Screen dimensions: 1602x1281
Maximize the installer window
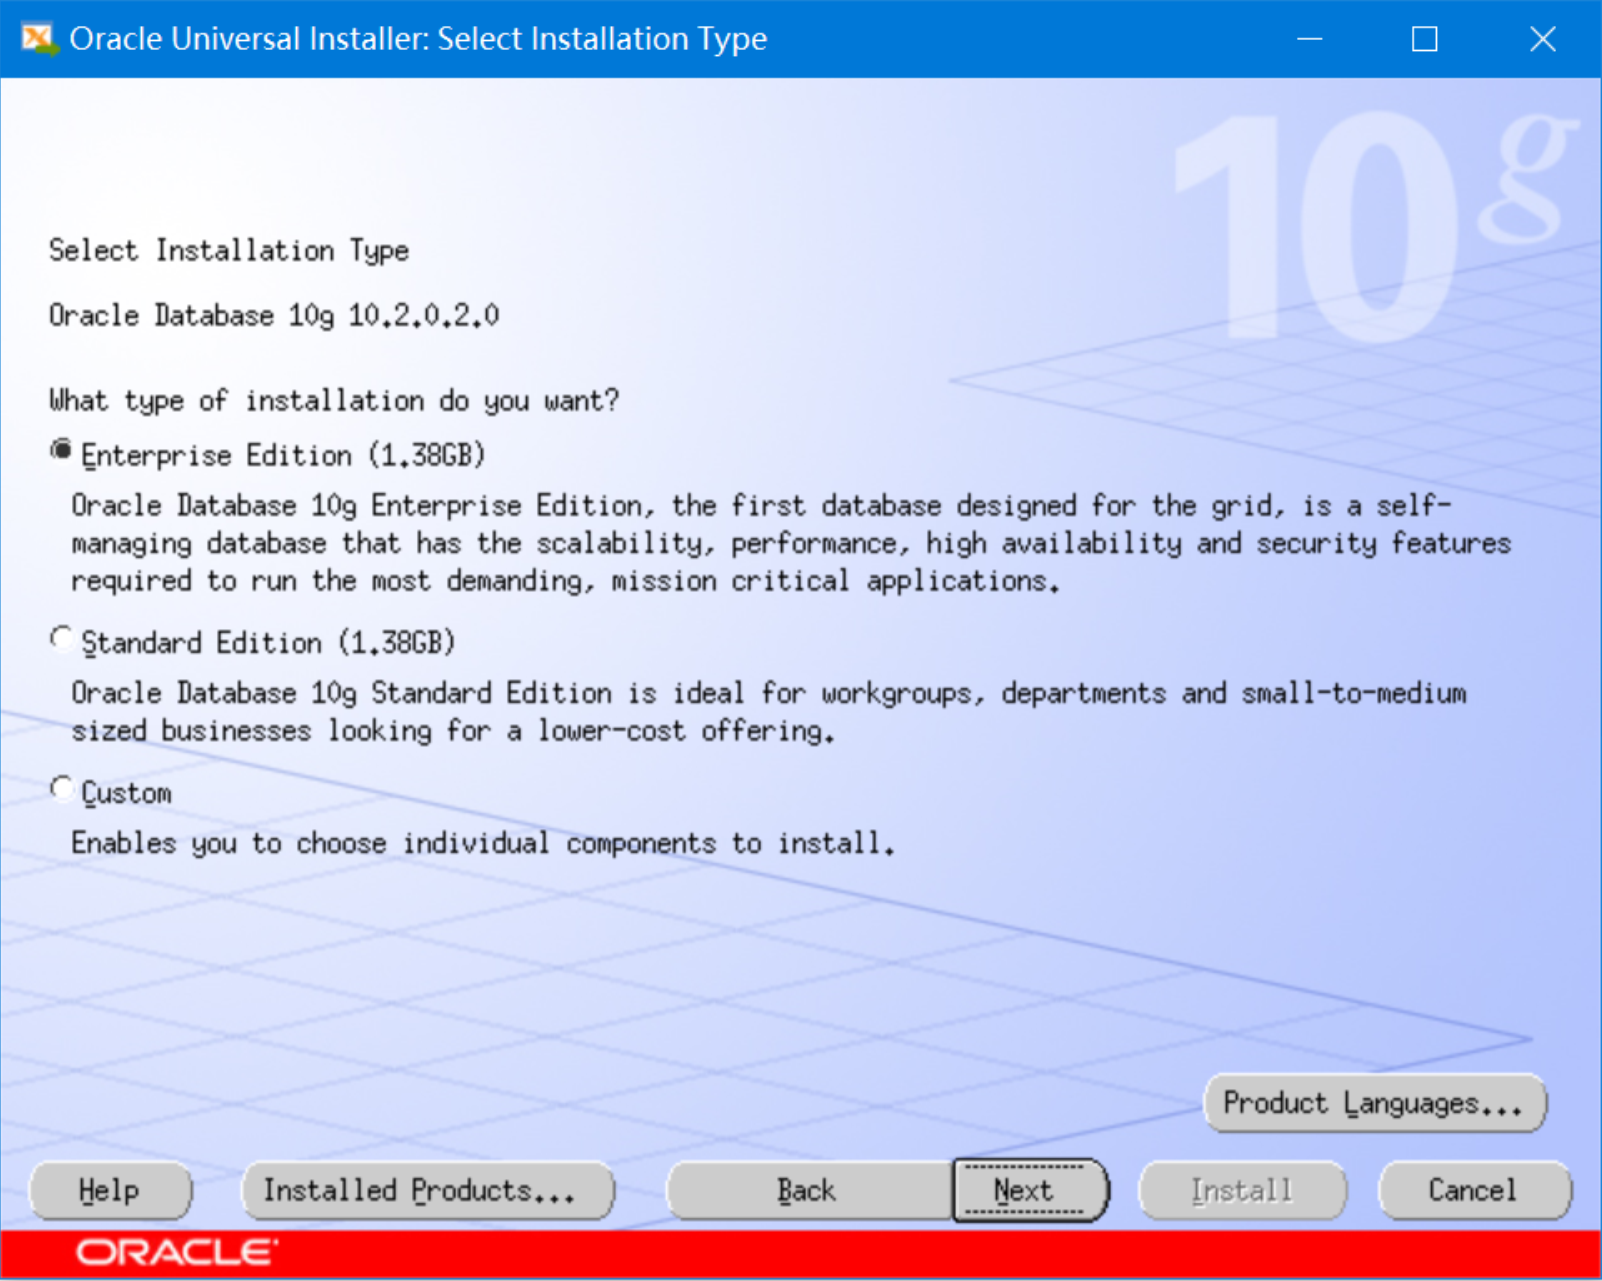coord(1425,39)
